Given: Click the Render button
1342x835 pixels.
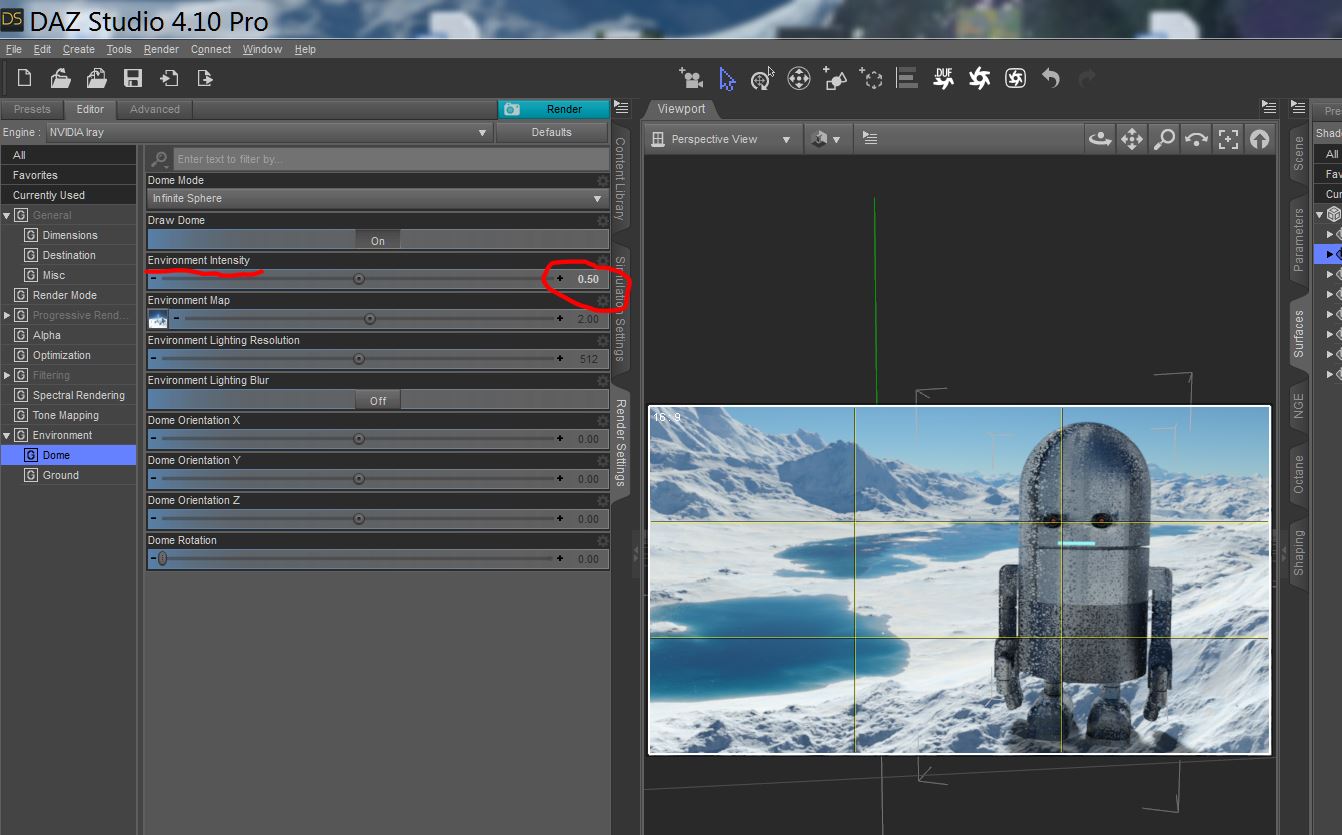Looking at the screenshot, I should [x=554, y=109].
